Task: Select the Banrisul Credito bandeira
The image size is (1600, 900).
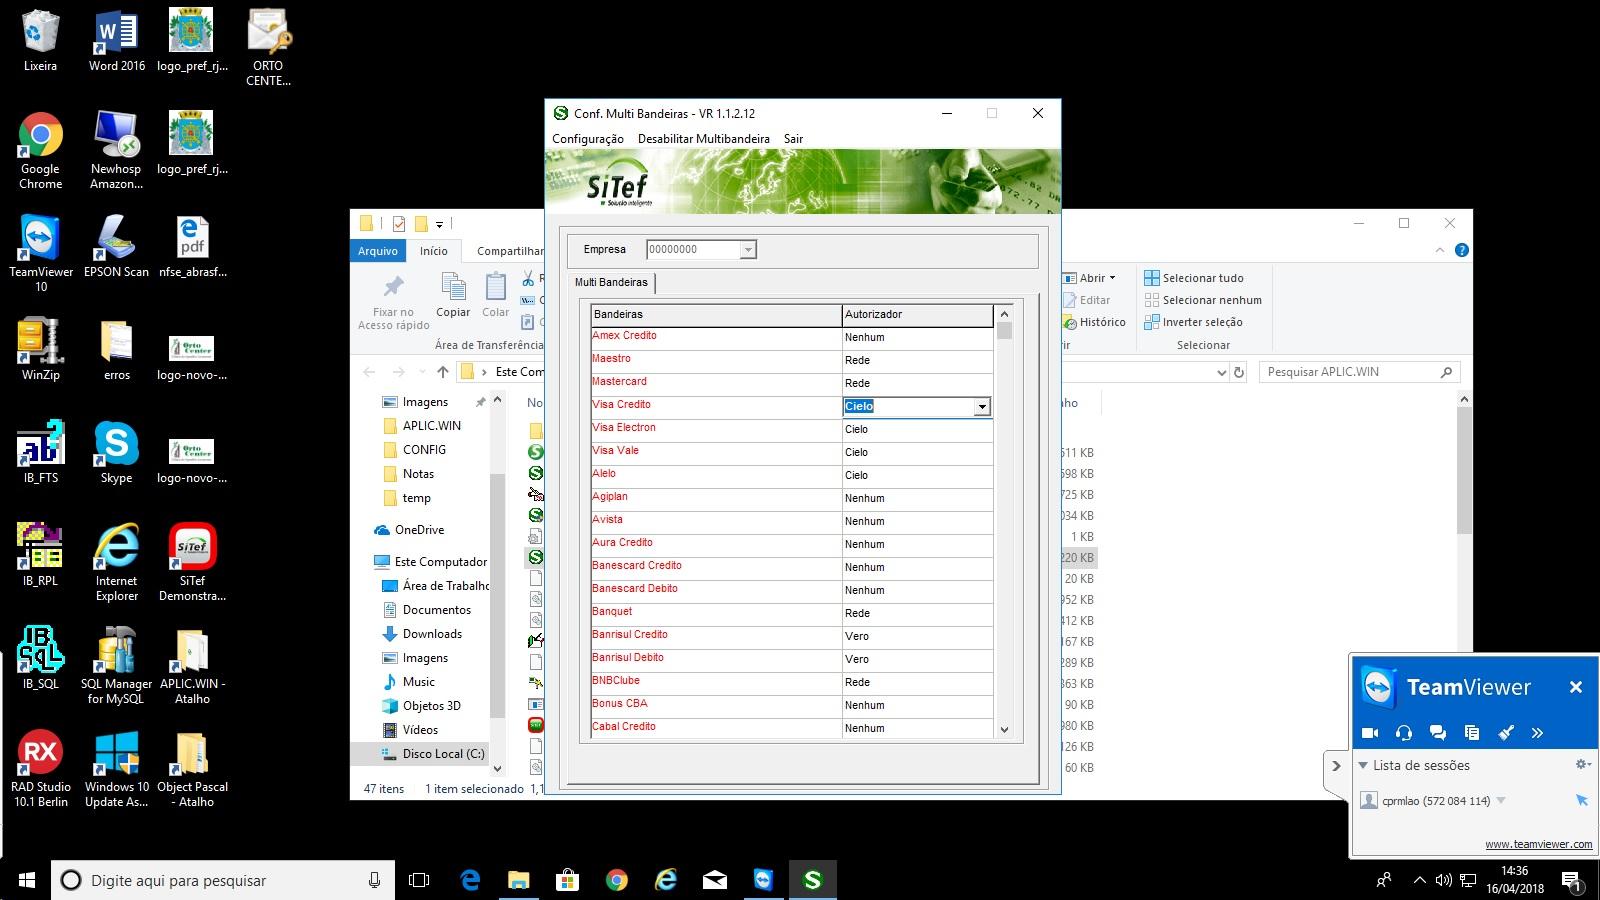Action: [x=716, y=636]
